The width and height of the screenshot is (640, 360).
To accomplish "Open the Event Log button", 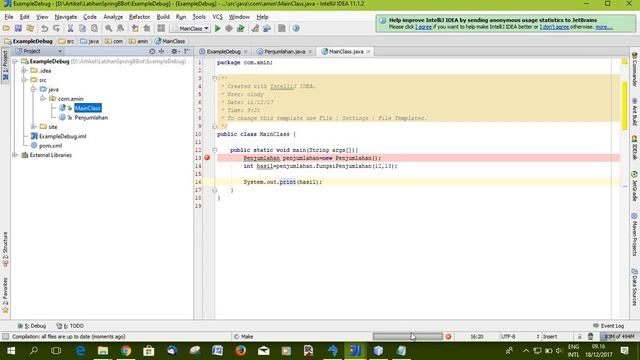I will click(x=608, y=326).
